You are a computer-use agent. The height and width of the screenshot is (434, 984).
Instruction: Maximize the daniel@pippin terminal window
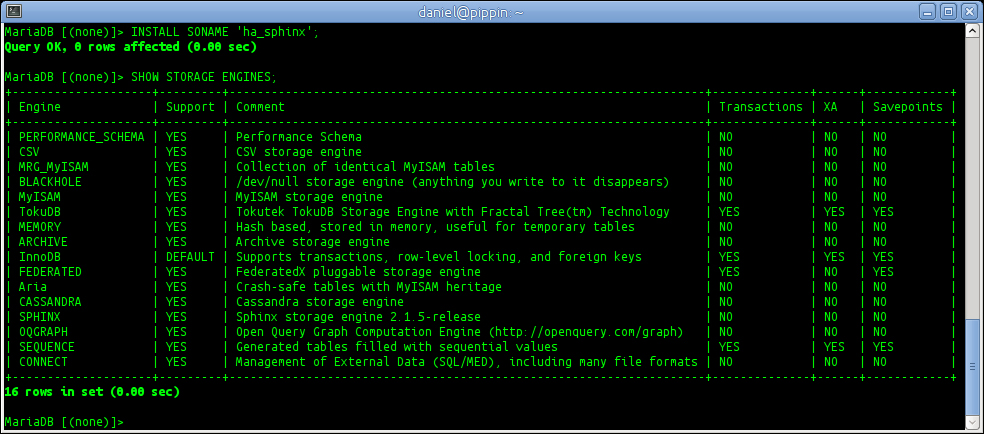click(x=948, y=11)
